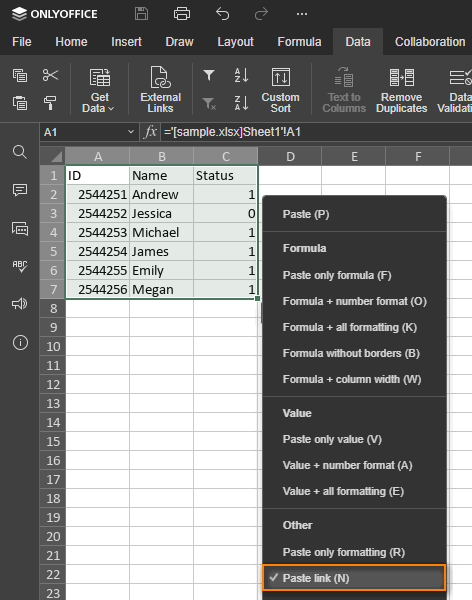This screenshot has width=472, height=600.
Task: Undo the last action
Action: pos(222,14)
